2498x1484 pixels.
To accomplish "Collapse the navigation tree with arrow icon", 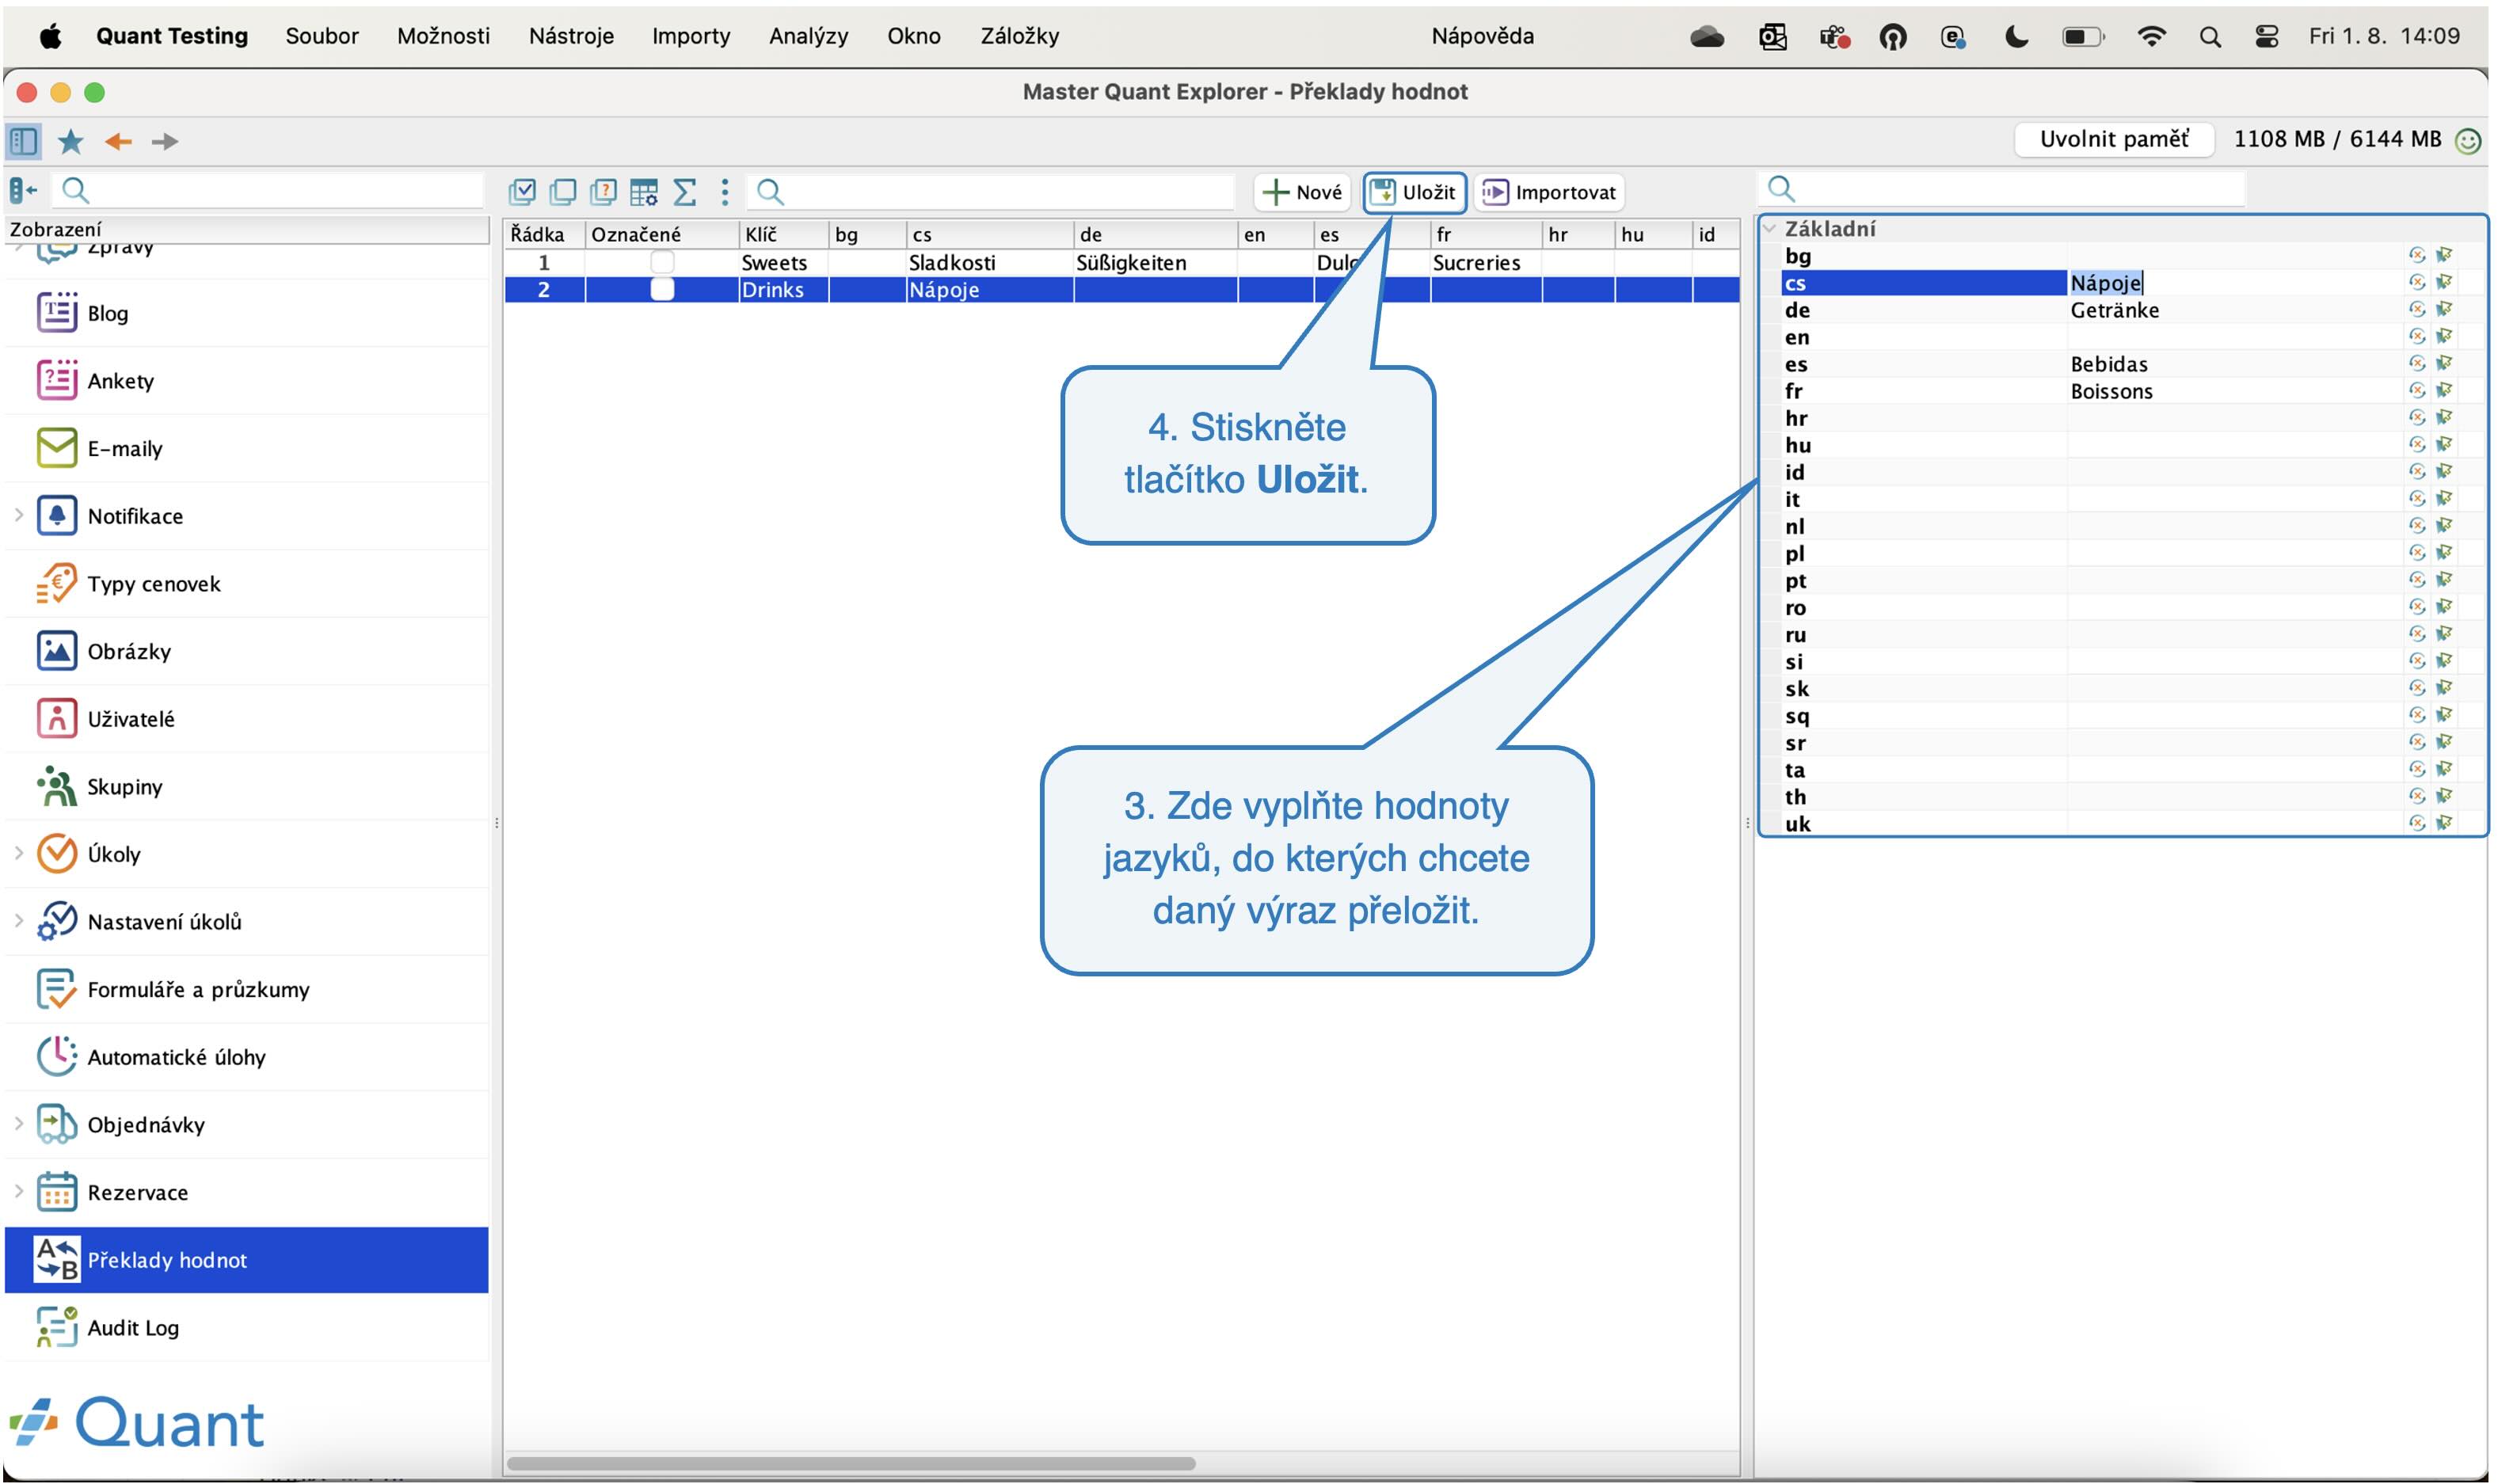I will click(x=23, y=189).
